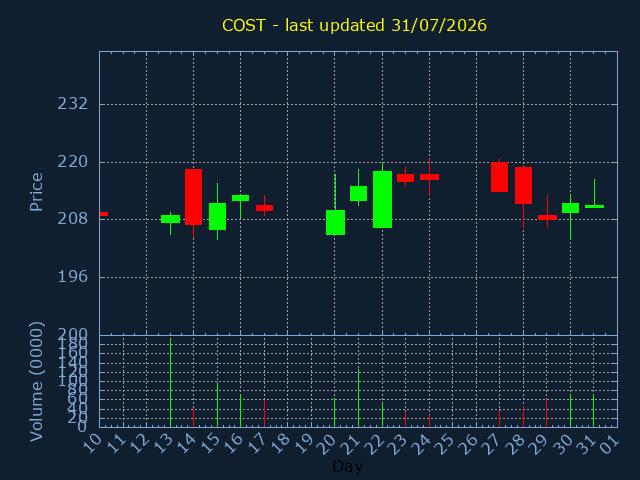640x480 pixels.
Task: Click the 208 price tick label
Action: (73, 219)
